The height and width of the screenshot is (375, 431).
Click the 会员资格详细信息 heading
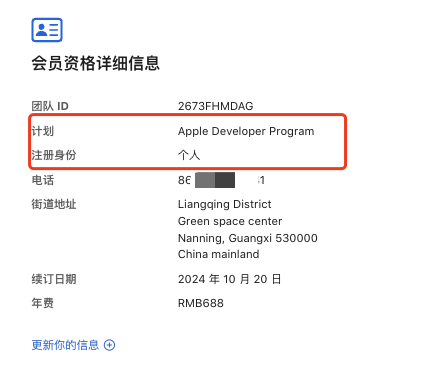pos(96,63)
